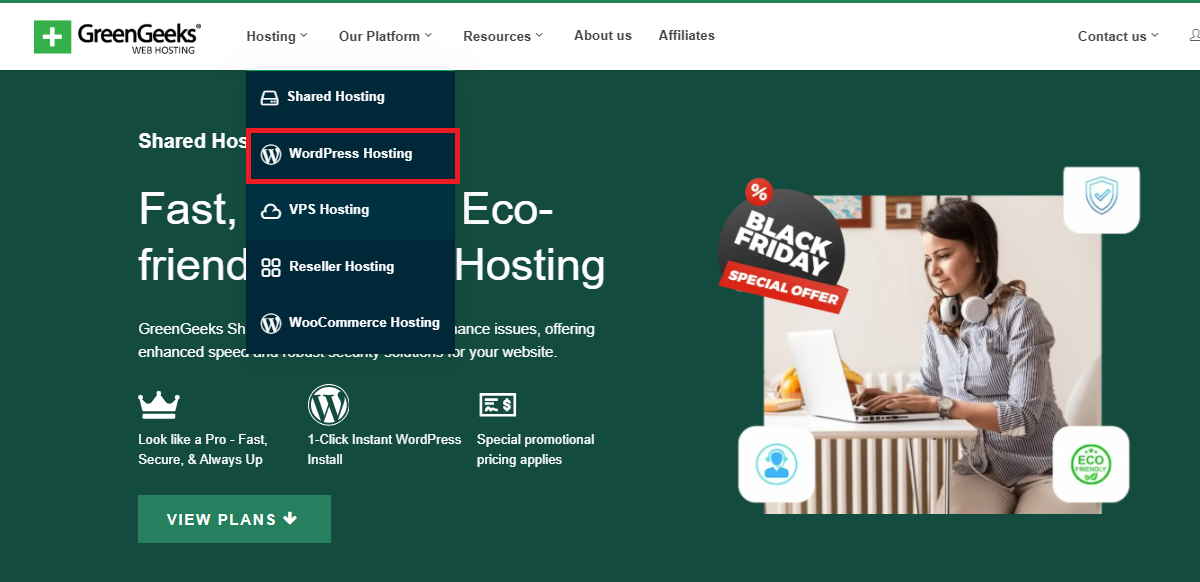Expand the Resources menu

coord(503,36)
